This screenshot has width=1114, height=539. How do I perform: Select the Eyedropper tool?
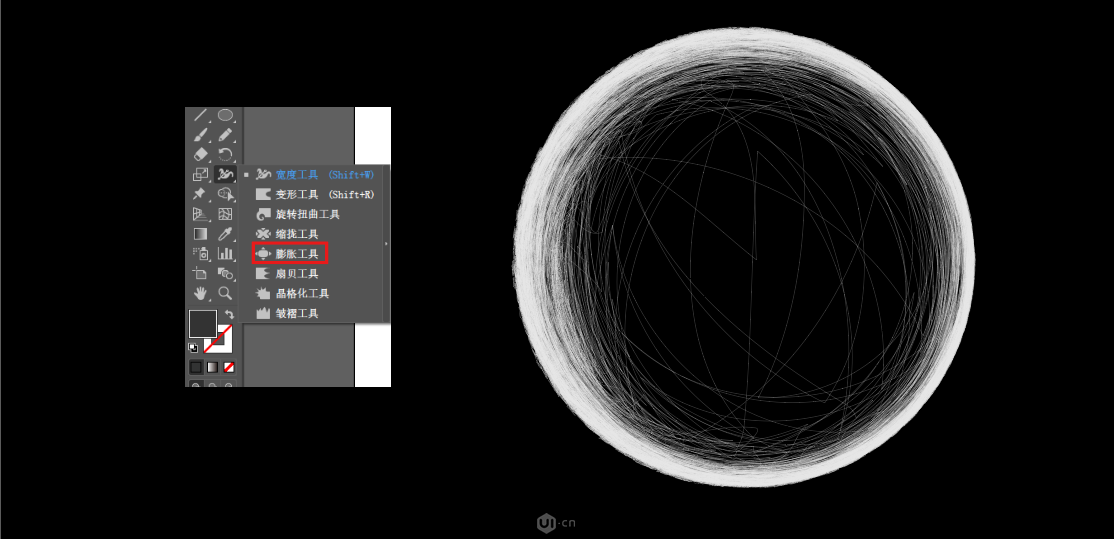(226, 234)
